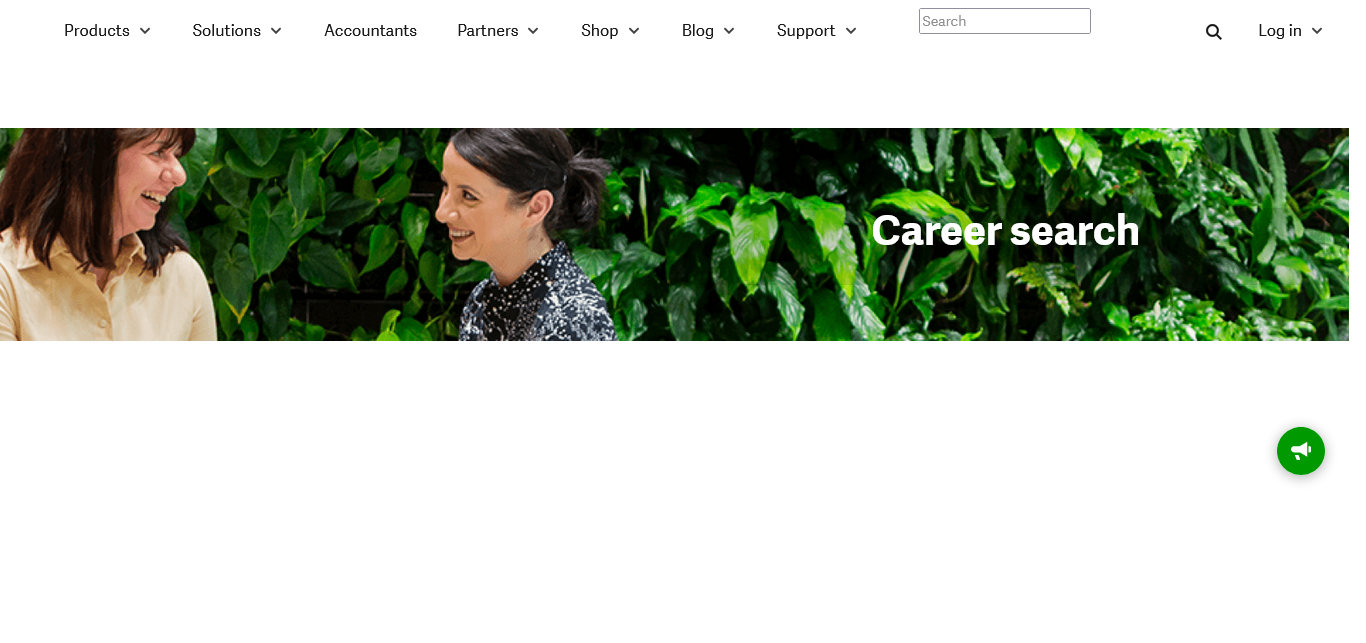This screenshot has width=1366, height=643.
Task: Click the magnifying glass search icon
Action: pos(1213,32)
